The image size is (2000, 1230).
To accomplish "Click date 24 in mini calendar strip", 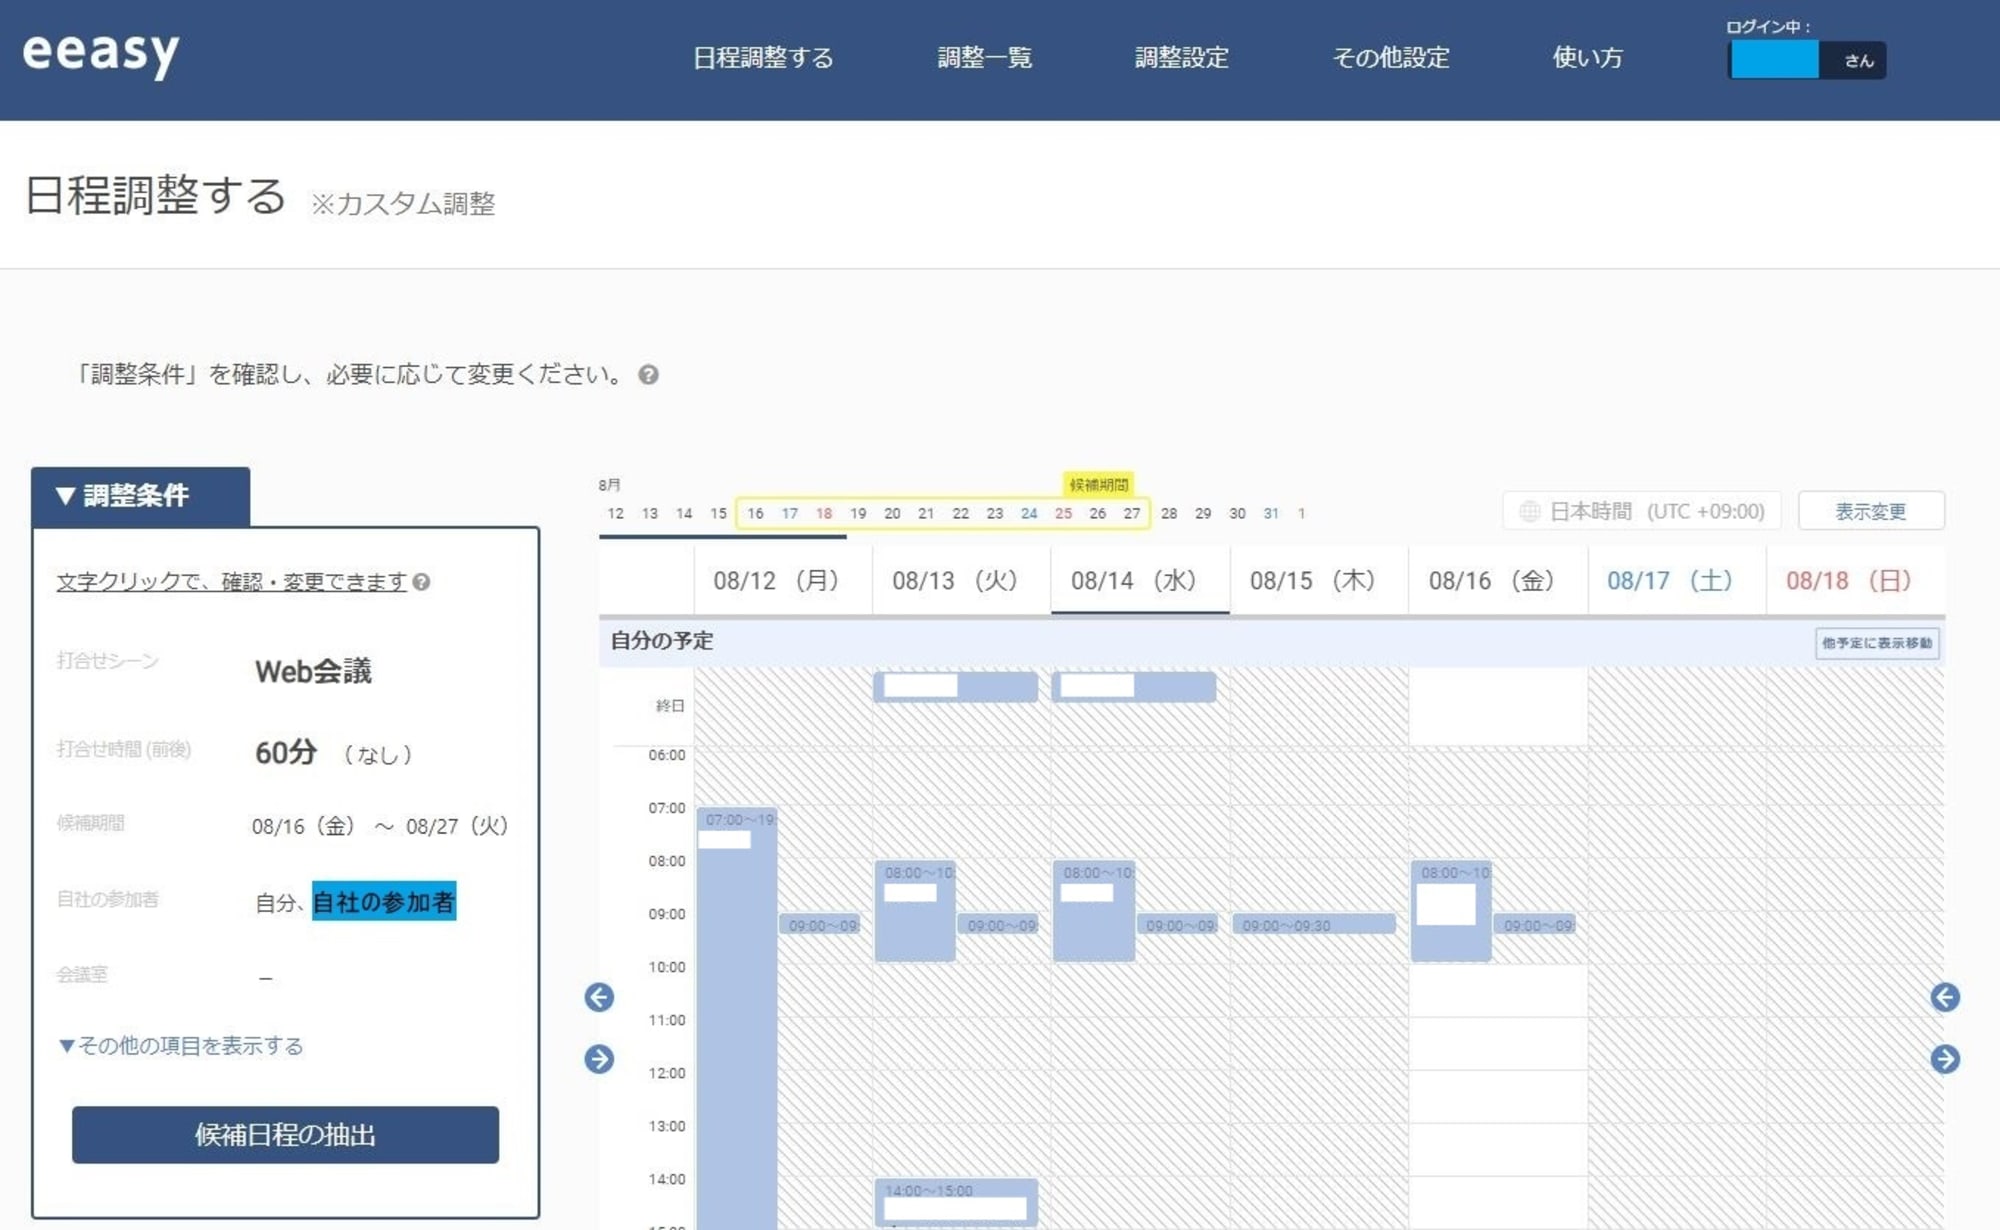I will (x=1029, y=513).
